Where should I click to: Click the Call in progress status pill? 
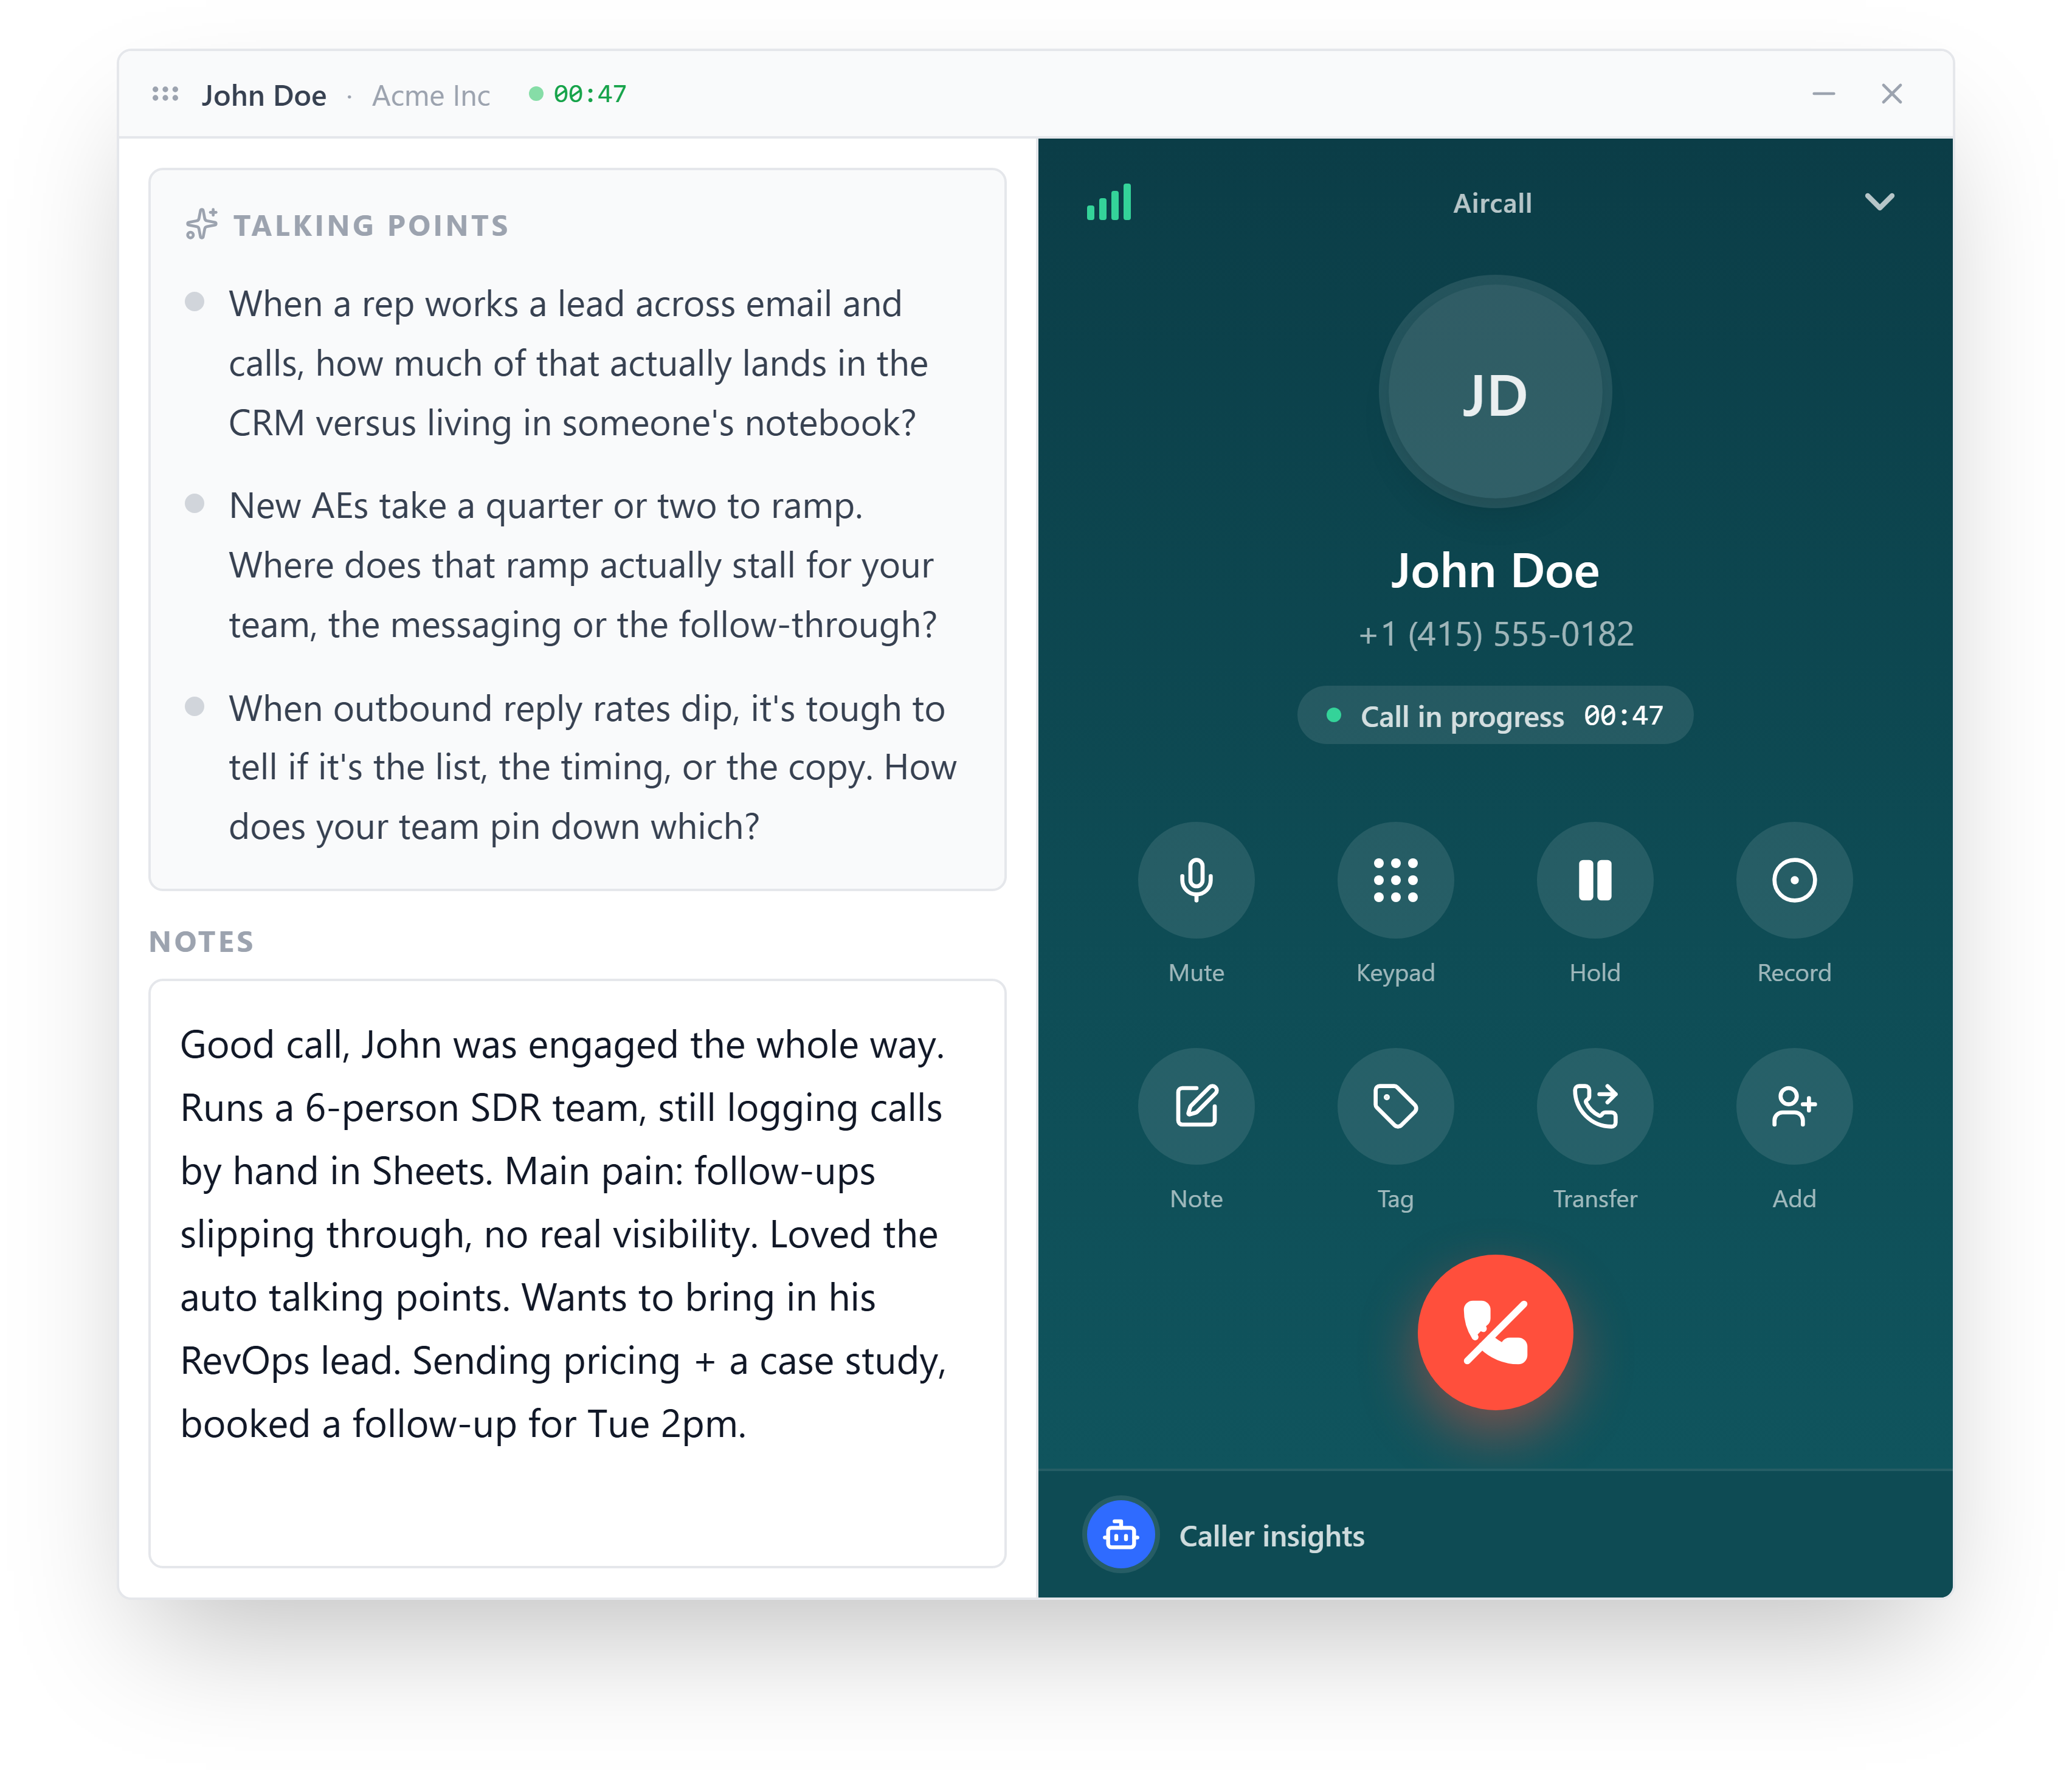(1494, 716)
